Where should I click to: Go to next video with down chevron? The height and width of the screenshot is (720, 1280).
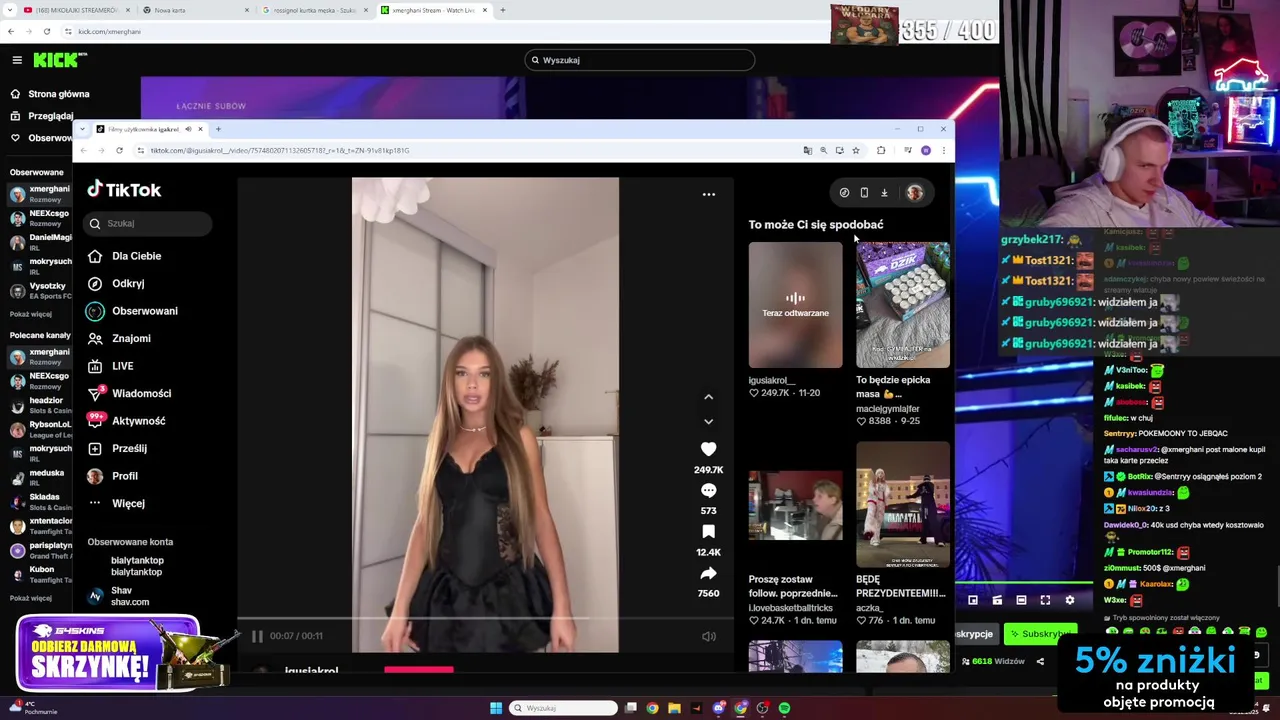[x=708, y=422]
